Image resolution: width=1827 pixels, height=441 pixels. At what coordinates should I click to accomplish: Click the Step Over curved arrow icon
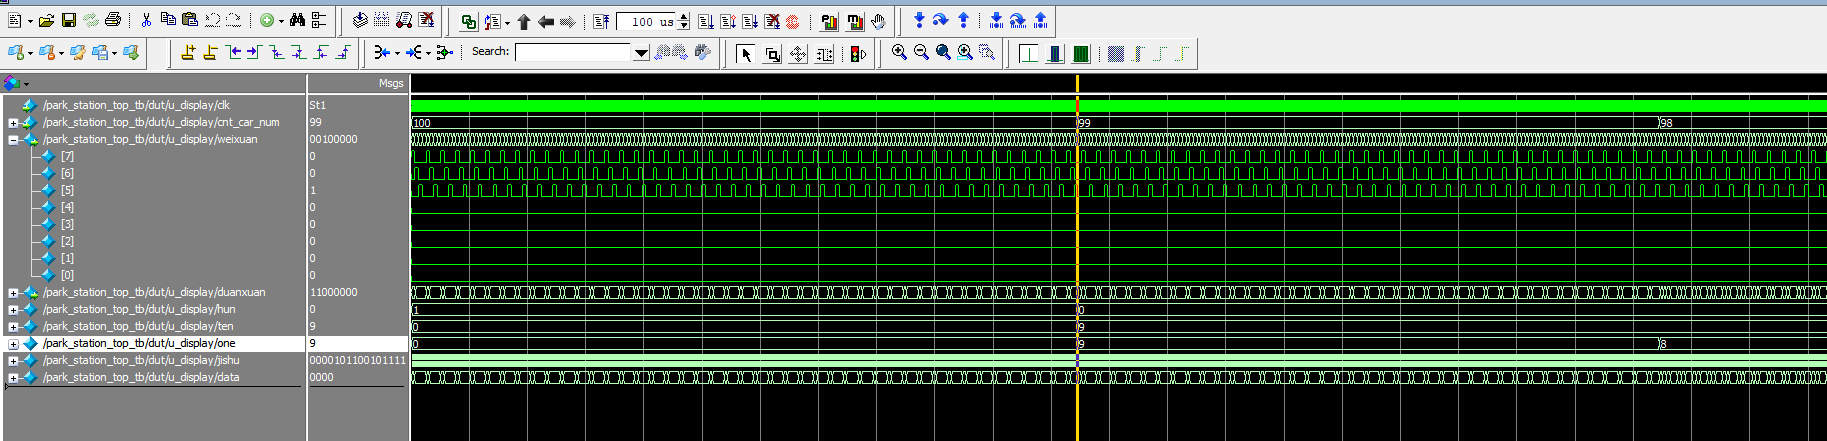click(940, 20)
